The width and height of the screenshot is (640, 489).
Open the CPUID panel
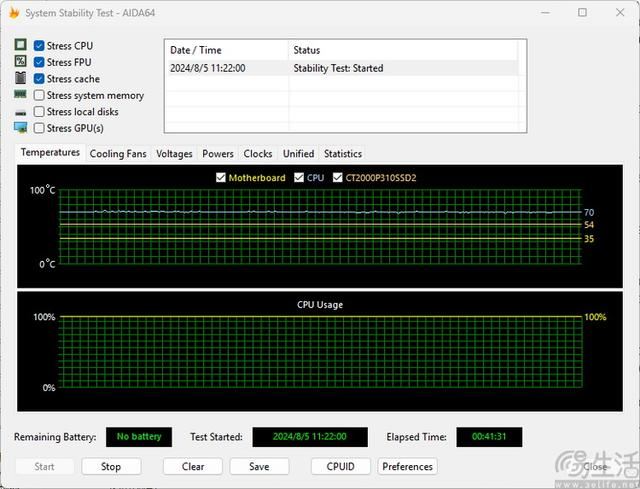[x=340, y=466]
